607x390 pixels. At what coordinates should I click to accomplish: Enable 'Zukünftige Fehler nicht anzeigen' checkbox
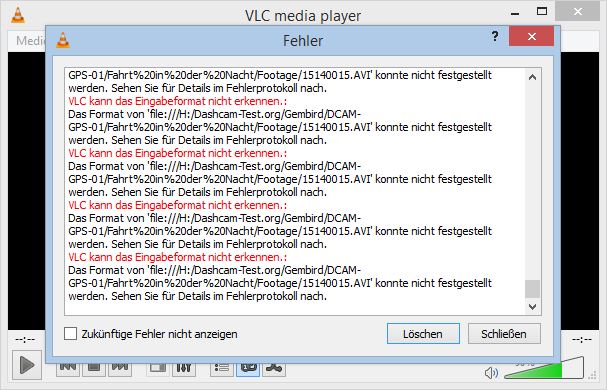[x=70, y=334]
